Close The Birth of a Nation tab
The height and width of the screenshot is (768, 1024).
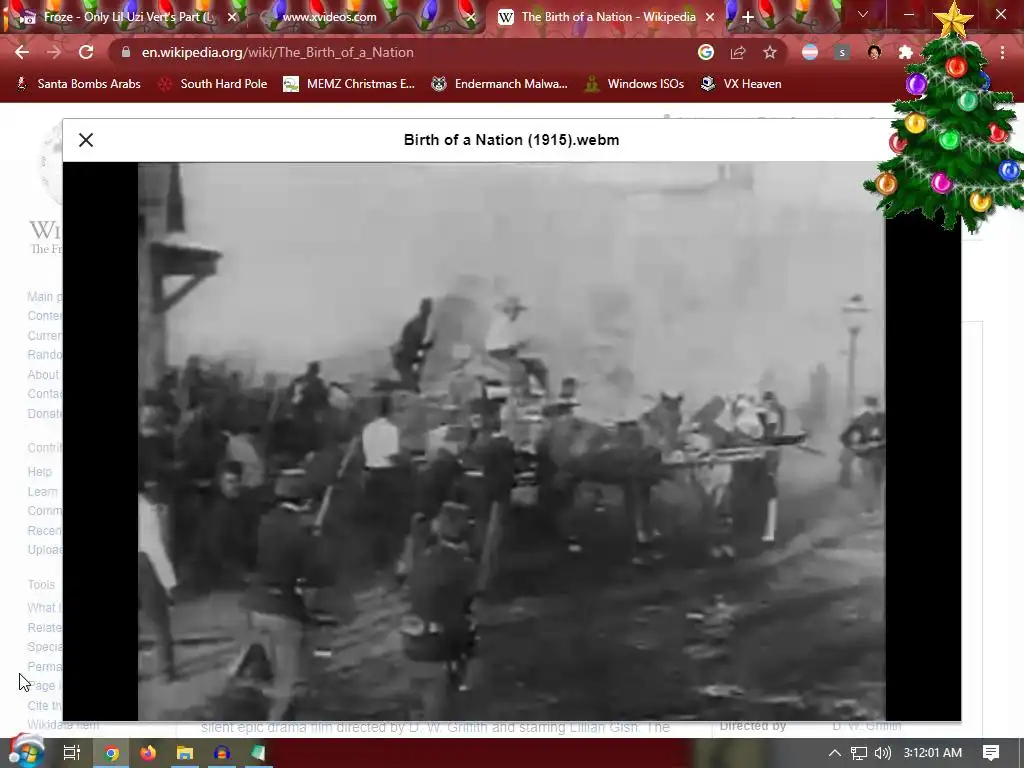(x=710, y=17)
